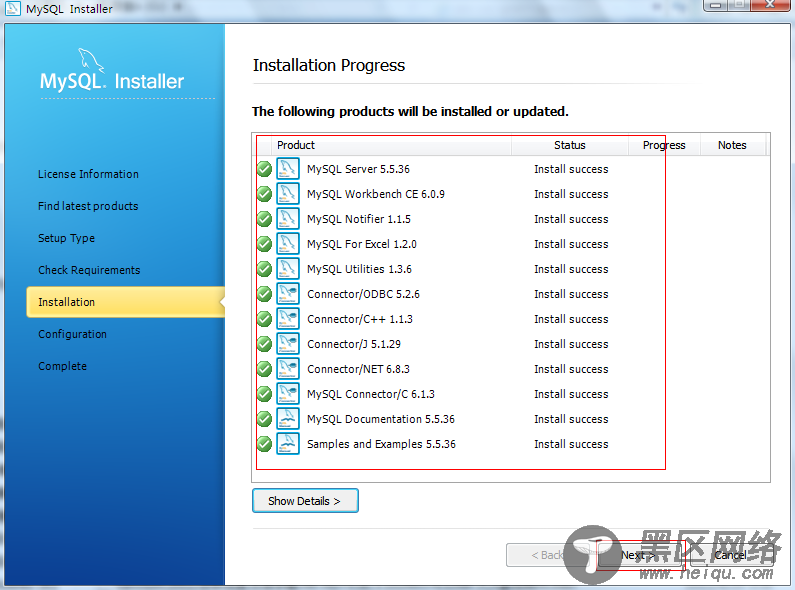Open Check Requirements step
Screen dimensions: 795x590
click(x=89, y=270)
